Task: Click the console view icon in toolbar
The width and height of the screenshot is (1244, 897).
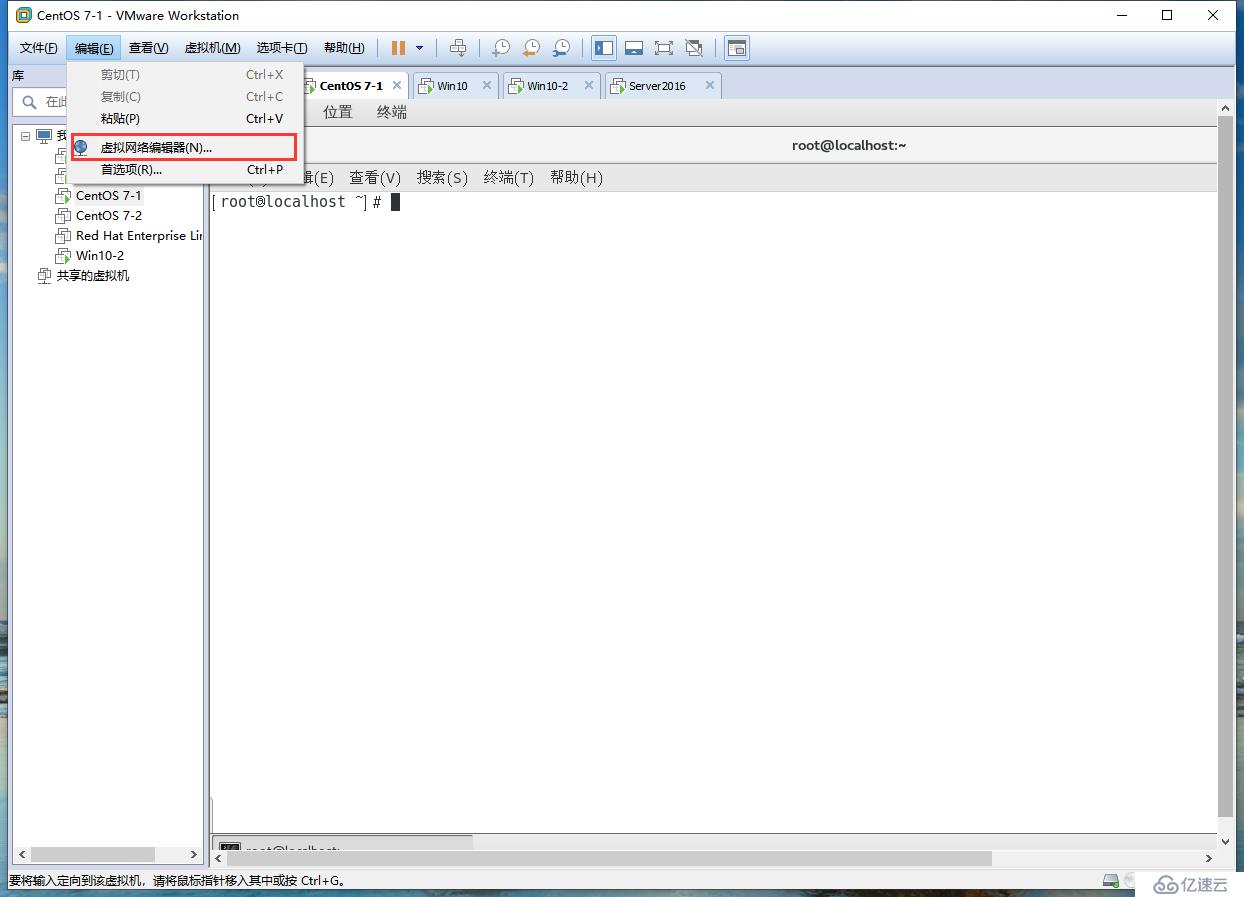Action: [737, 48]
